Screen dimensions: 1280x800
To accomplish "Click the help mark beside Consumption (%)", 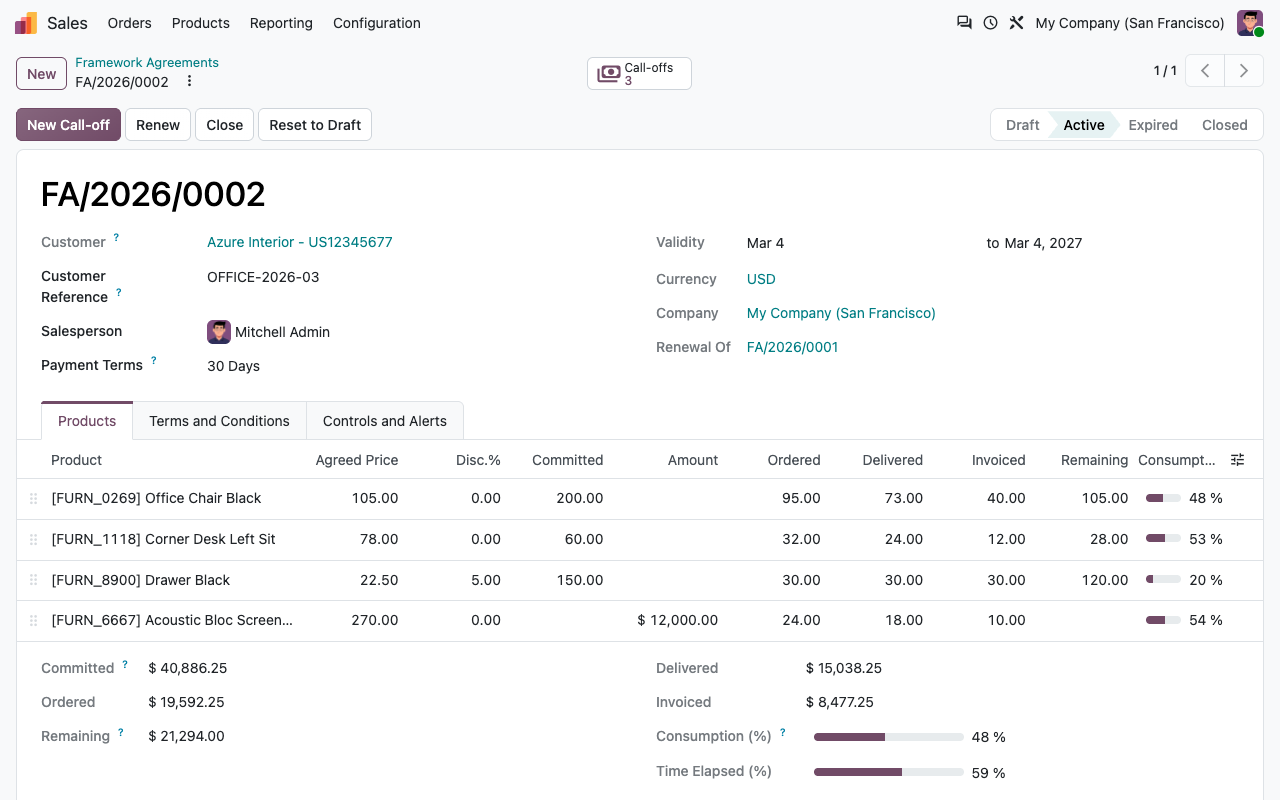I will 782,732.
